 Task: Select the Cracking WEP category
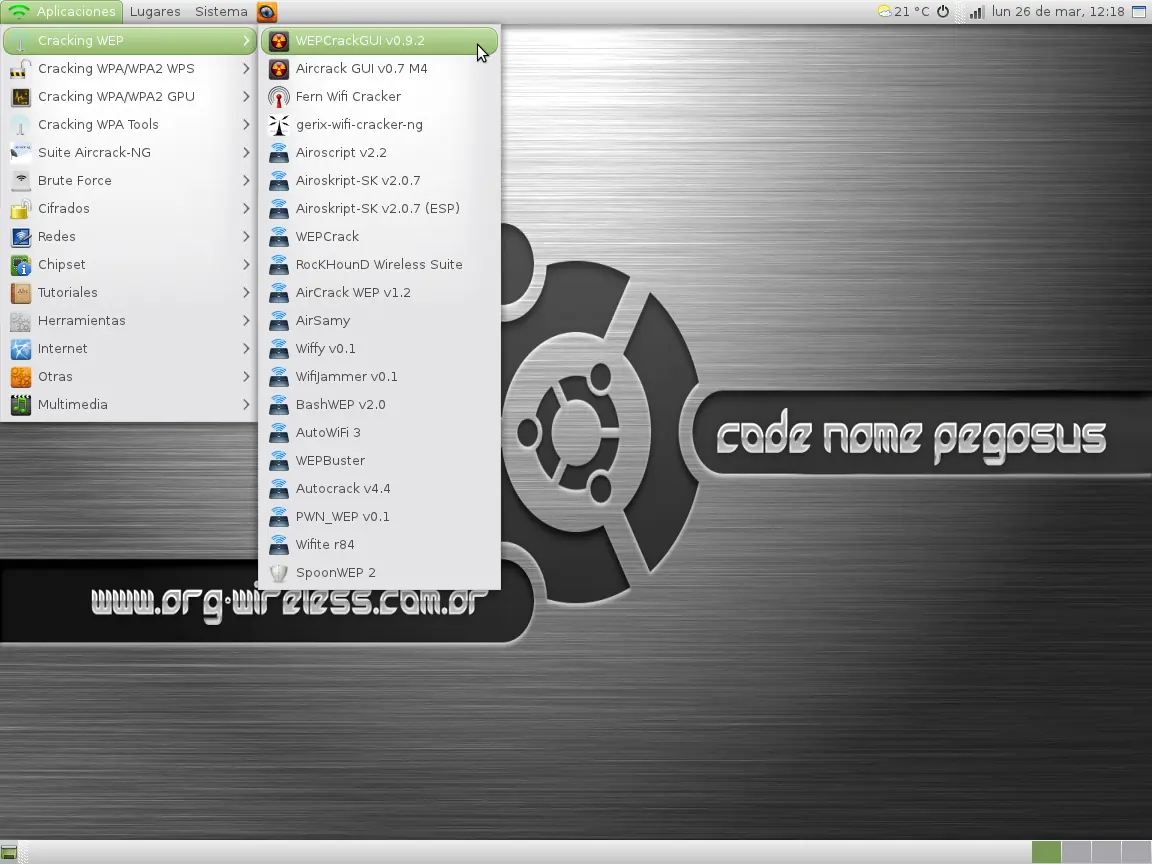tap(129, 41)
